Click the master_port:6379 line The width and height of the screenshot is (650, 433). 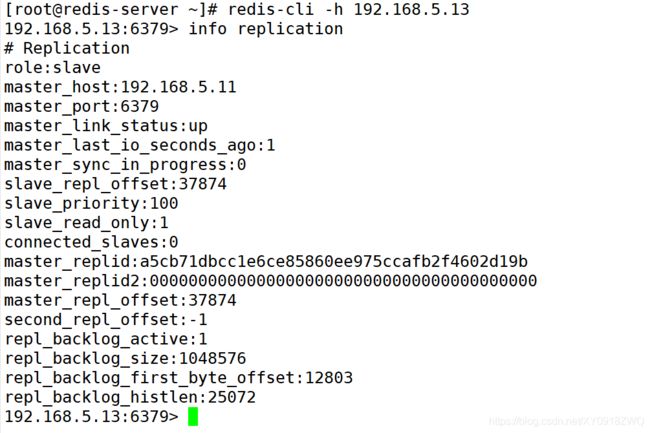pyautogui.click(x=81, y=106)
